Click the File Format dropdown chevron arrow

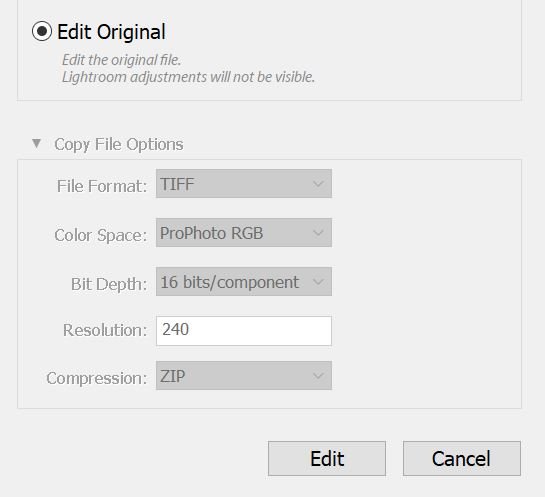coord(318,184)
